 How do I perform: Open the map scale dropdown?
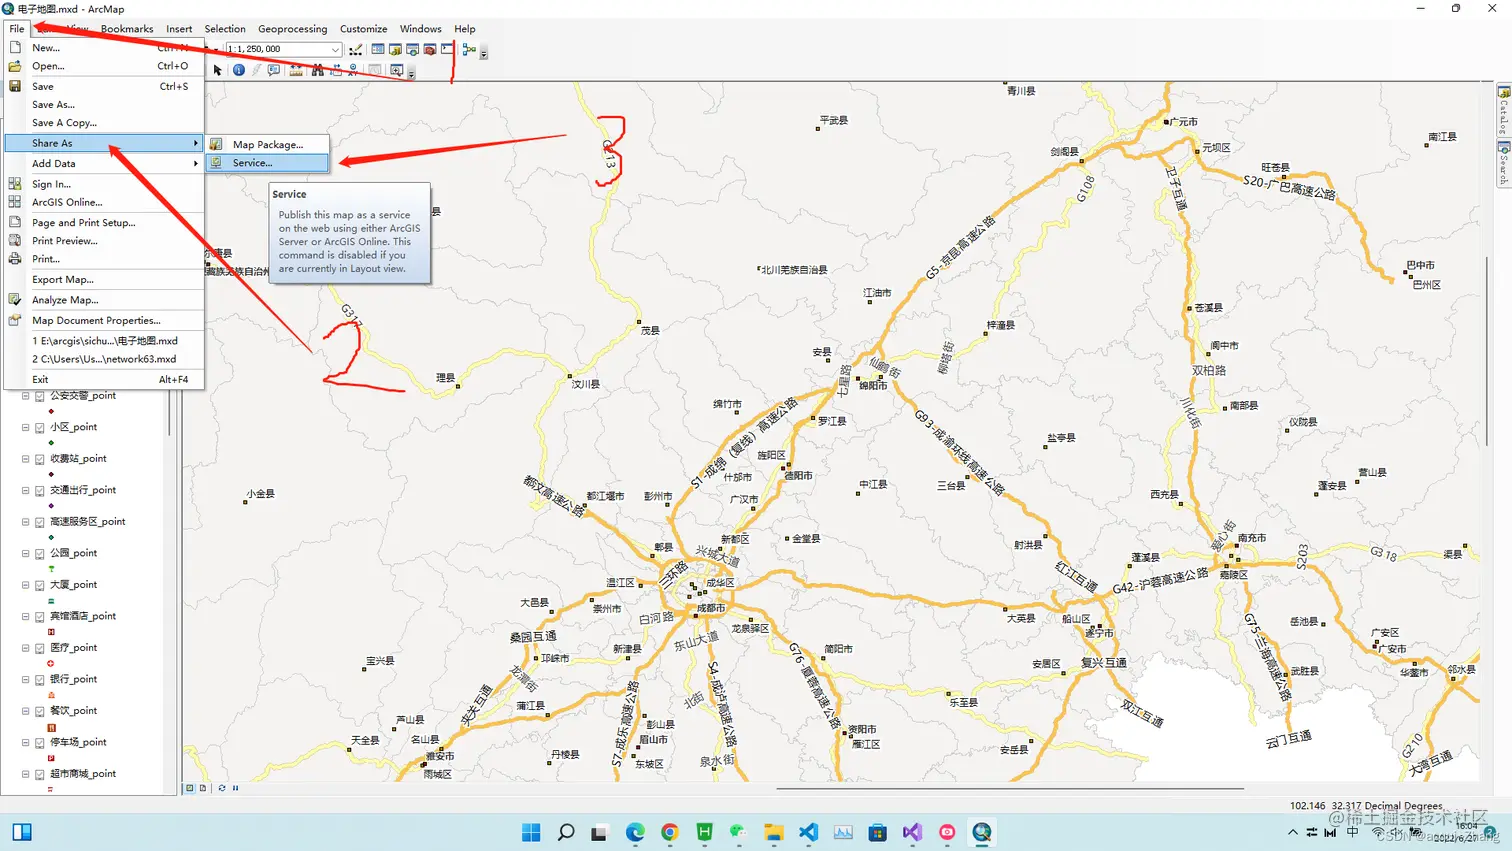pos(335,49)
